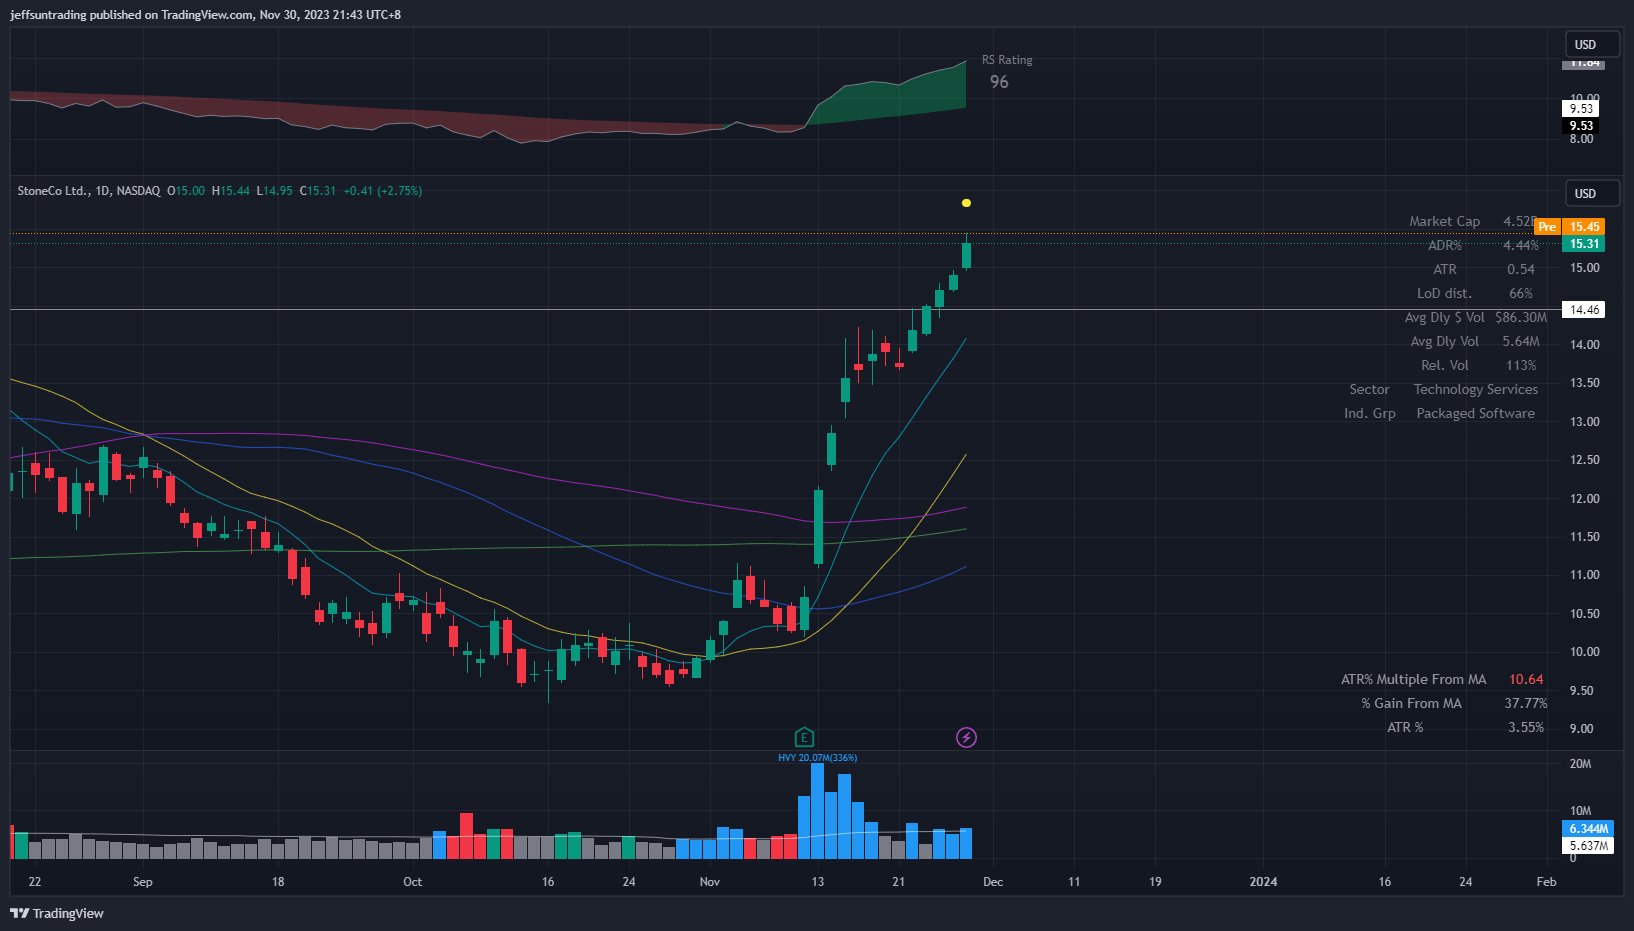
Task: Click the ATR value 0.54
Action: pos(1521,269)
